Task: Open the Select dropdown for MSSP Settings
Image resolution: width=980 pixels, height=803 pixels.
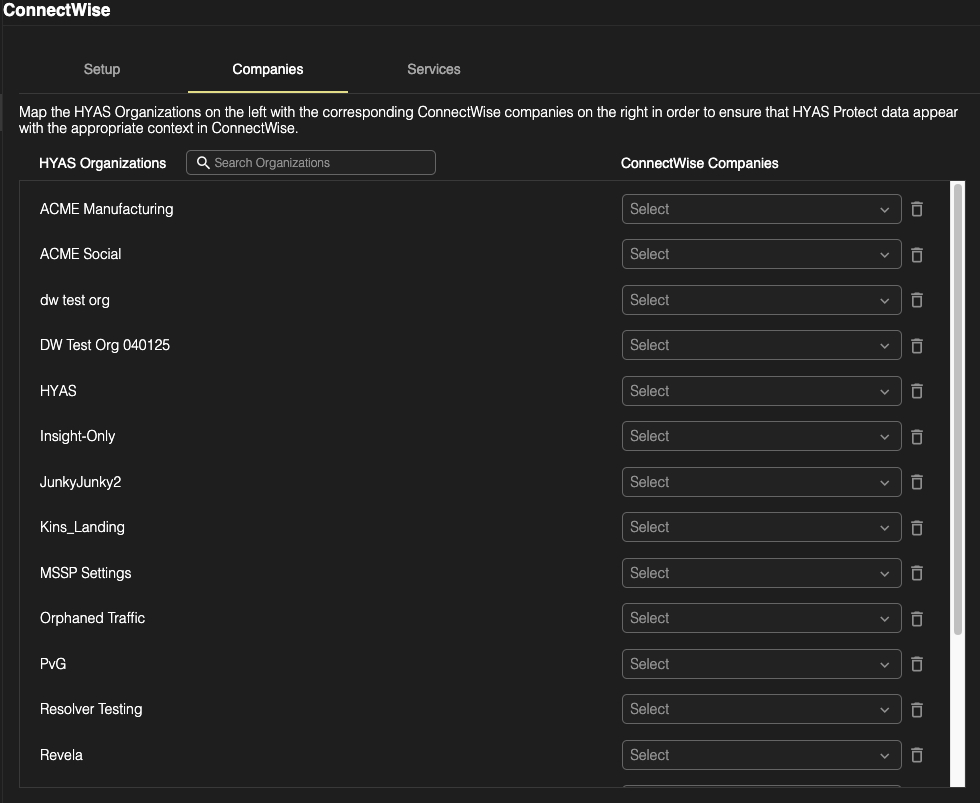Action: 761,573
